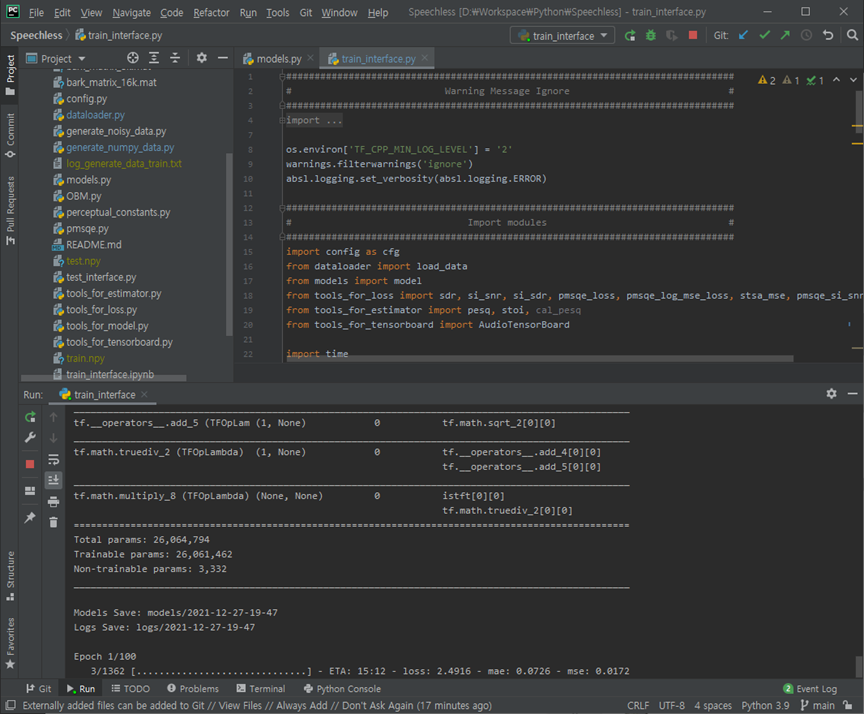Screen dimensions: 864x714
Task: Go to previous highlighted error arrow
Action: (x=836, y=80)
